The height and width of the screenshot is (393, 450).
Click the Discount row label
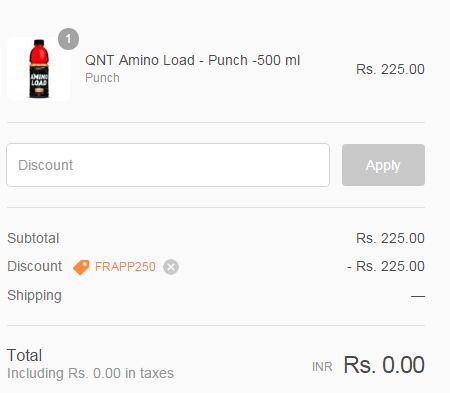(35, 266)
